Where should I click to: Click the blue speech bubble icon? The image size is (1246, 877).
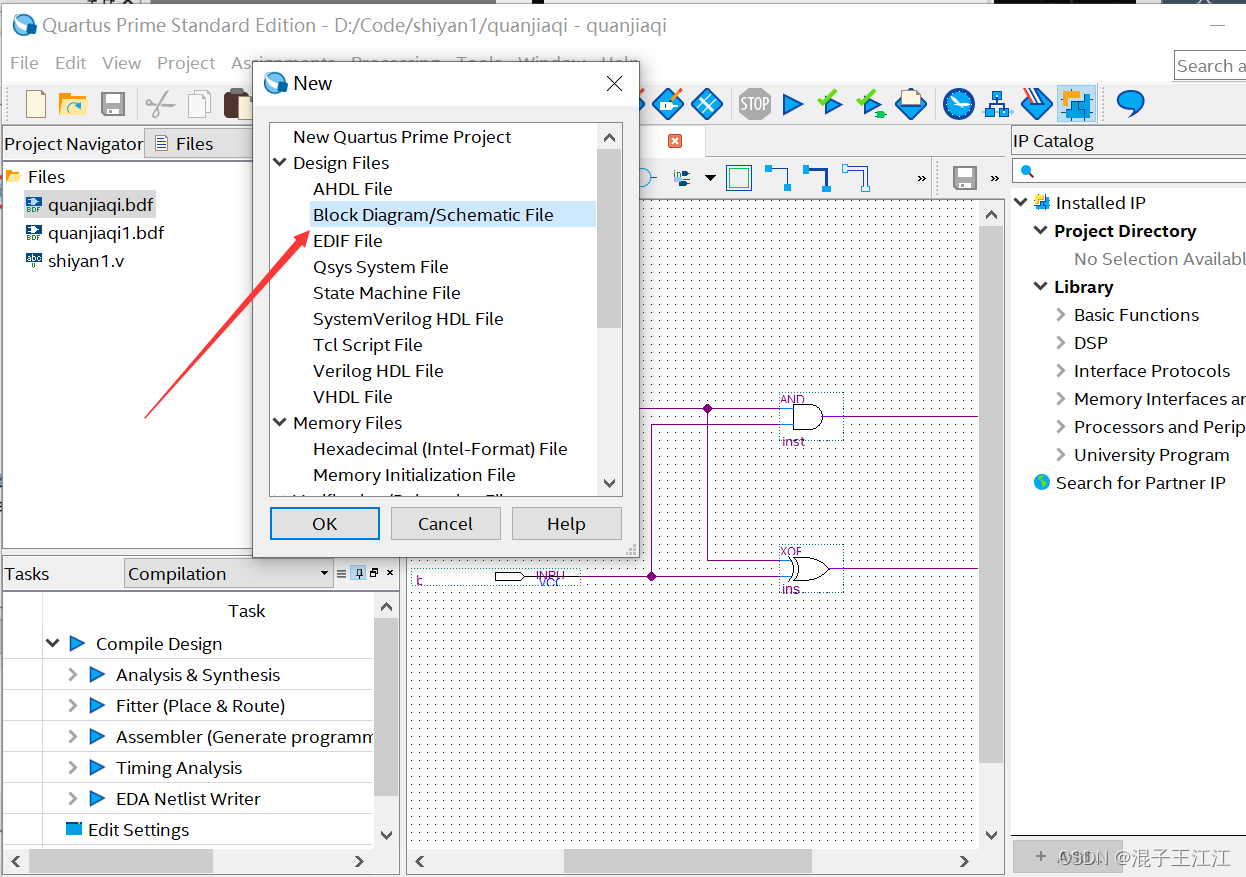1130,103
